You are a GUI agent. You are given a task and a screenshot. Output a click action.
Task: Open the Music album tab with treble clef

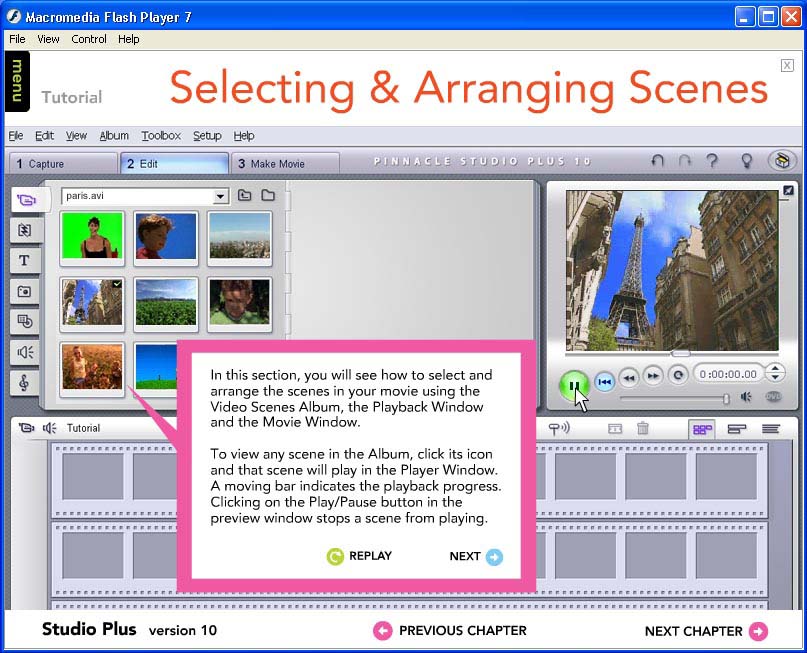click(24, 383)
